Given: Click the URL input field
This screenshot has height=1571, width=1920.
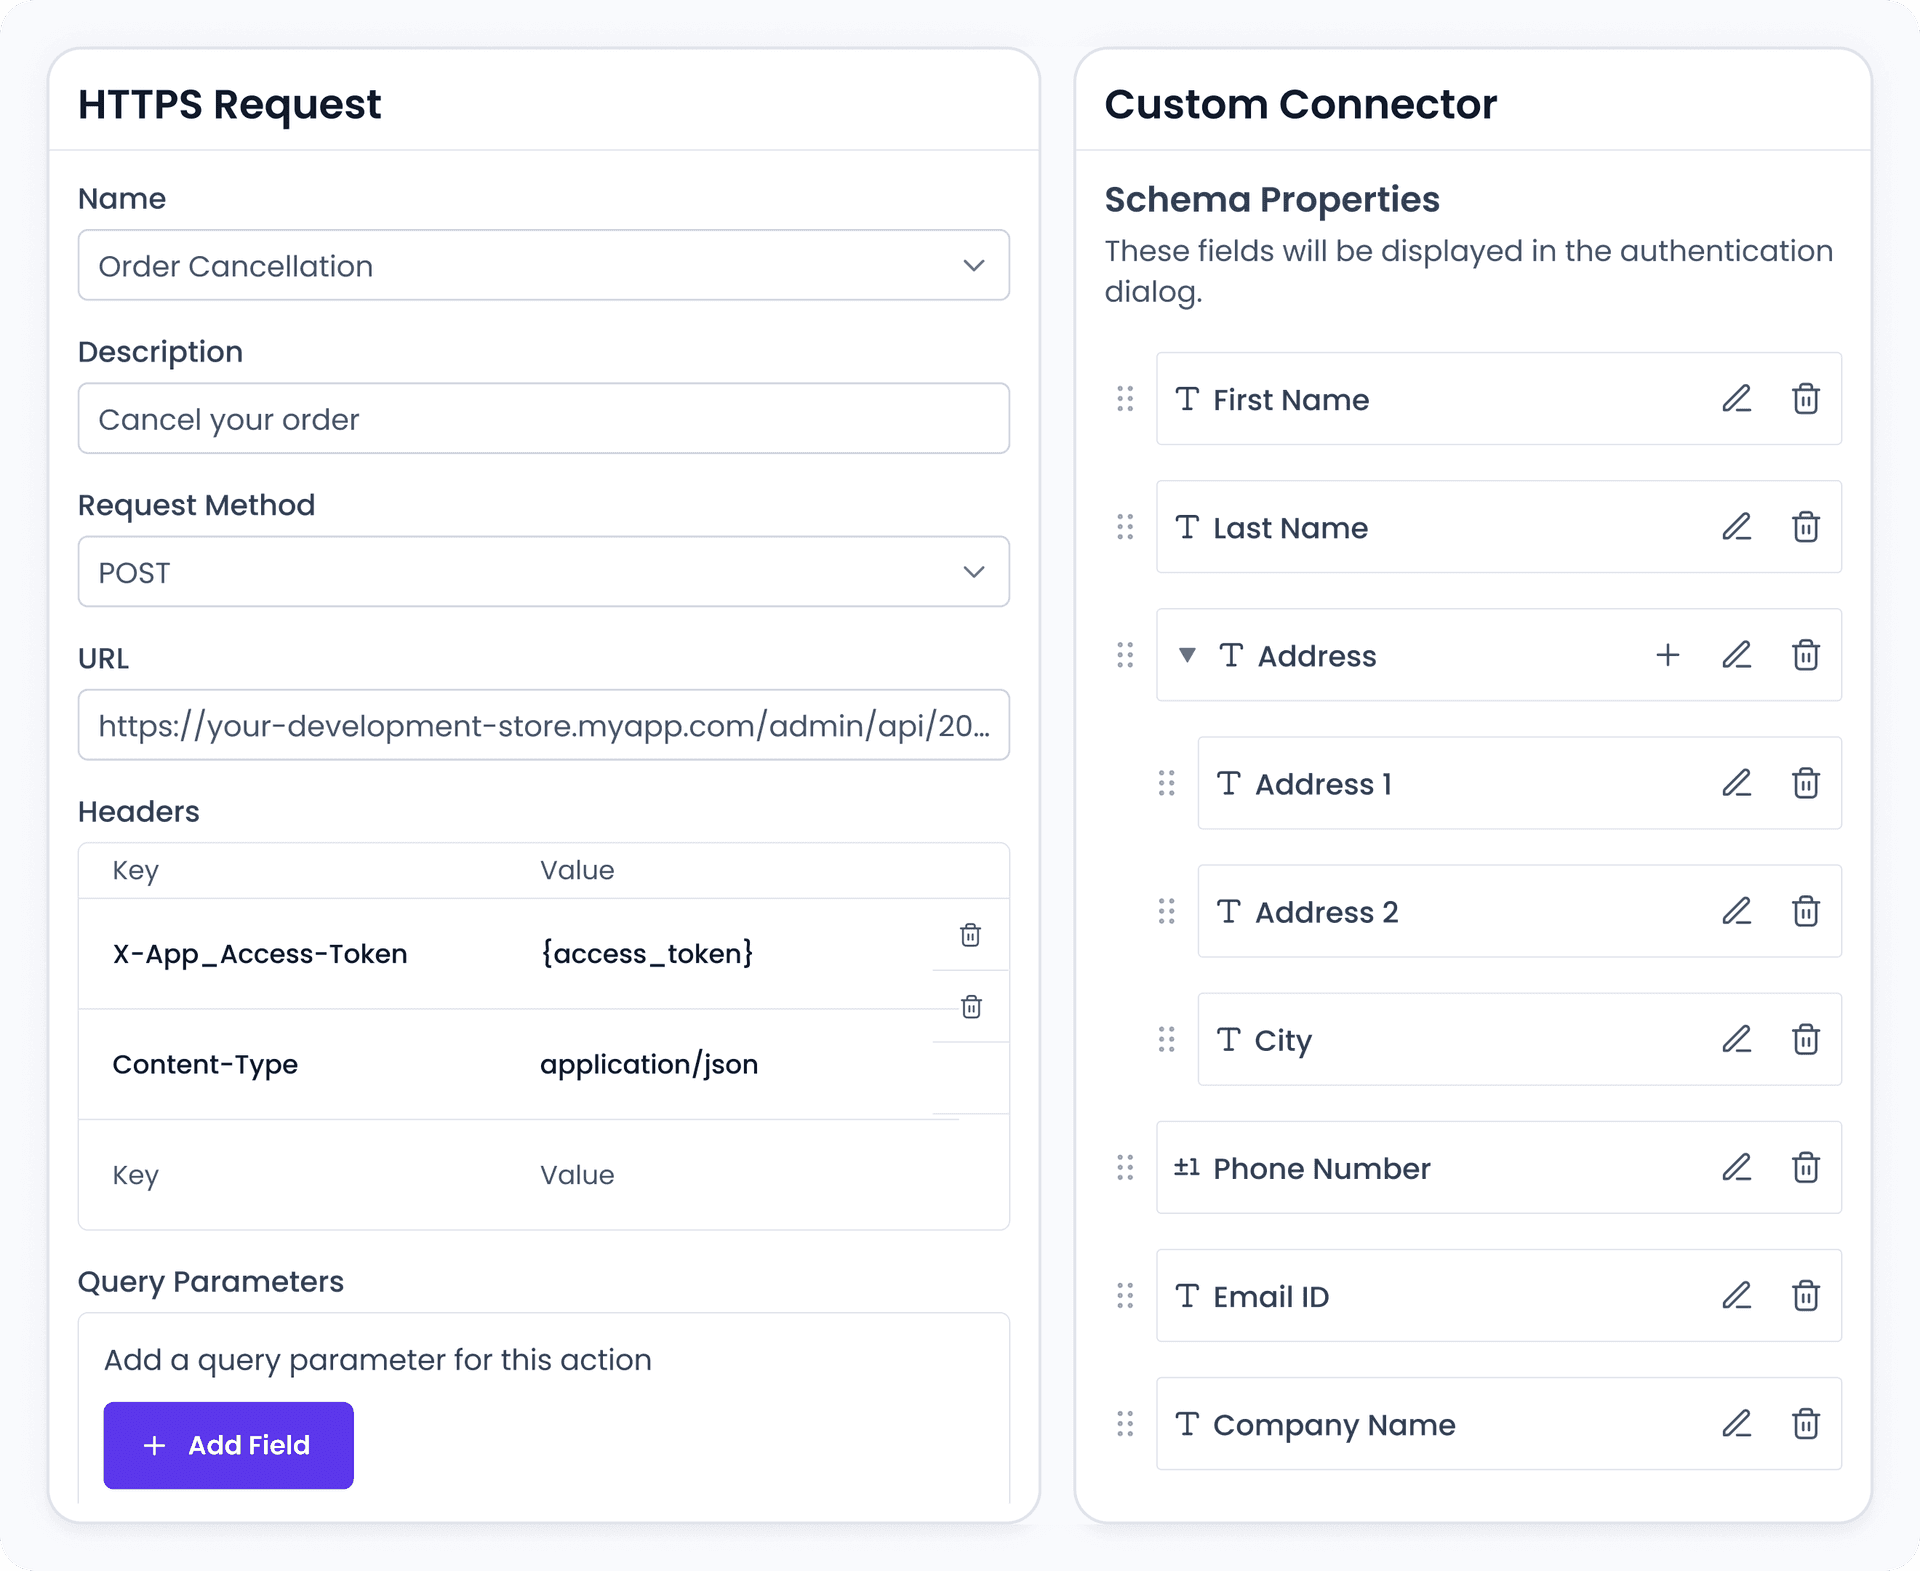Looking at the screenshot, I should [543, 725].
